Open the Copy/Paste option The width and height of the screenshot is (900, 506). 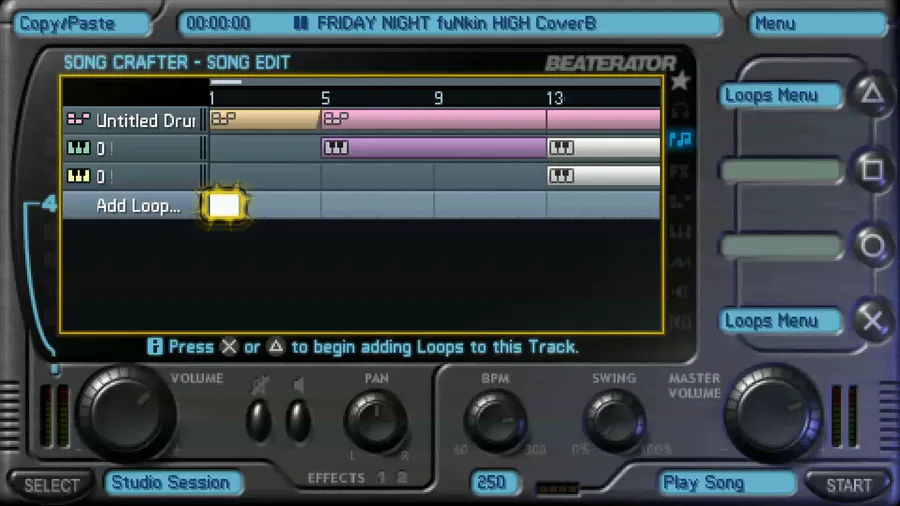point(82,24)
